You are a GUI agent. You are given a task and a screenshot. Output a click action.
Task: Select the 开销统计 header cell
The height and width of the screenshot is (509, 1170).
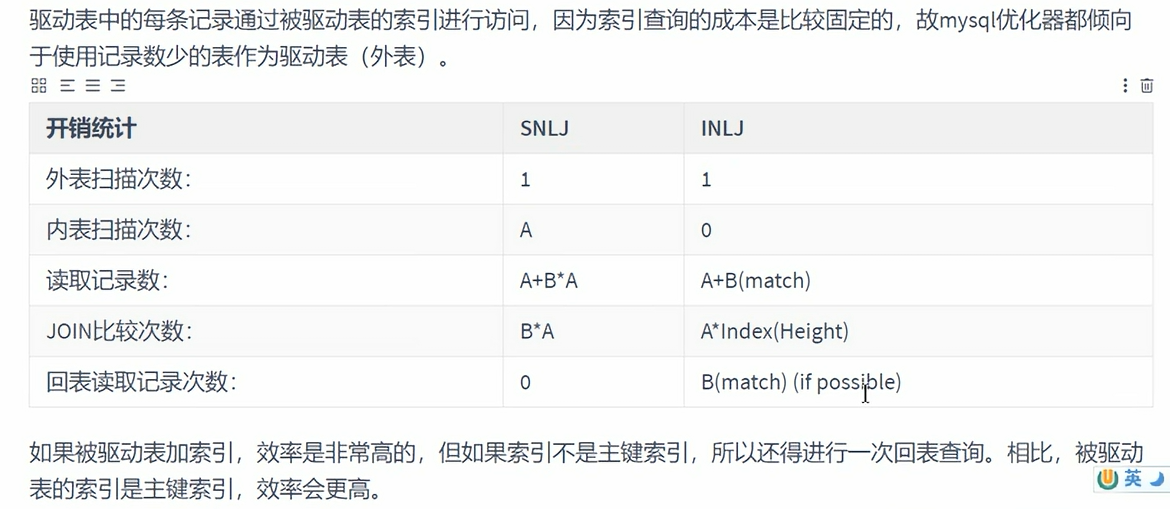(266, 128)
